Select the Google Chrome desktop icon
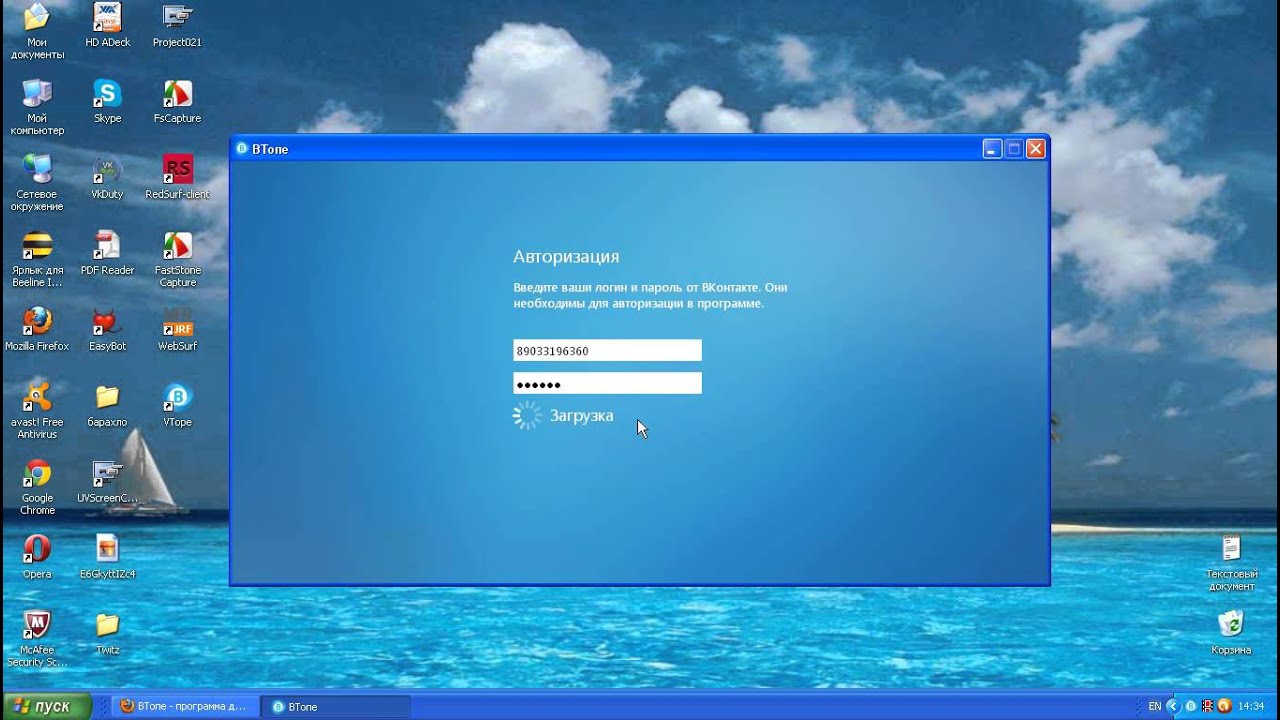Screen dimensions: 1280x720 [x=37, y=487]
